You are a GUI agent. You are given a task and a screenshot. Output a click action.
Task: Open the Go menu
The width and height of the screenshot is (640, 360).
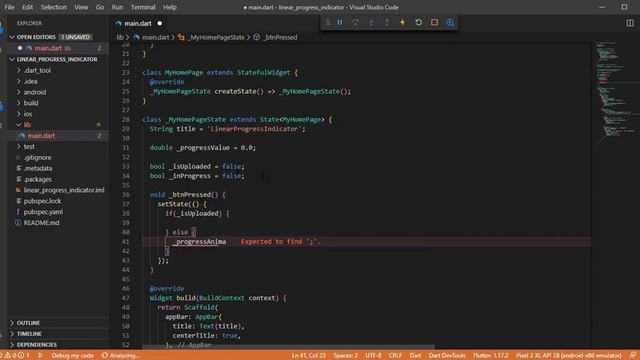click(100, 7)
